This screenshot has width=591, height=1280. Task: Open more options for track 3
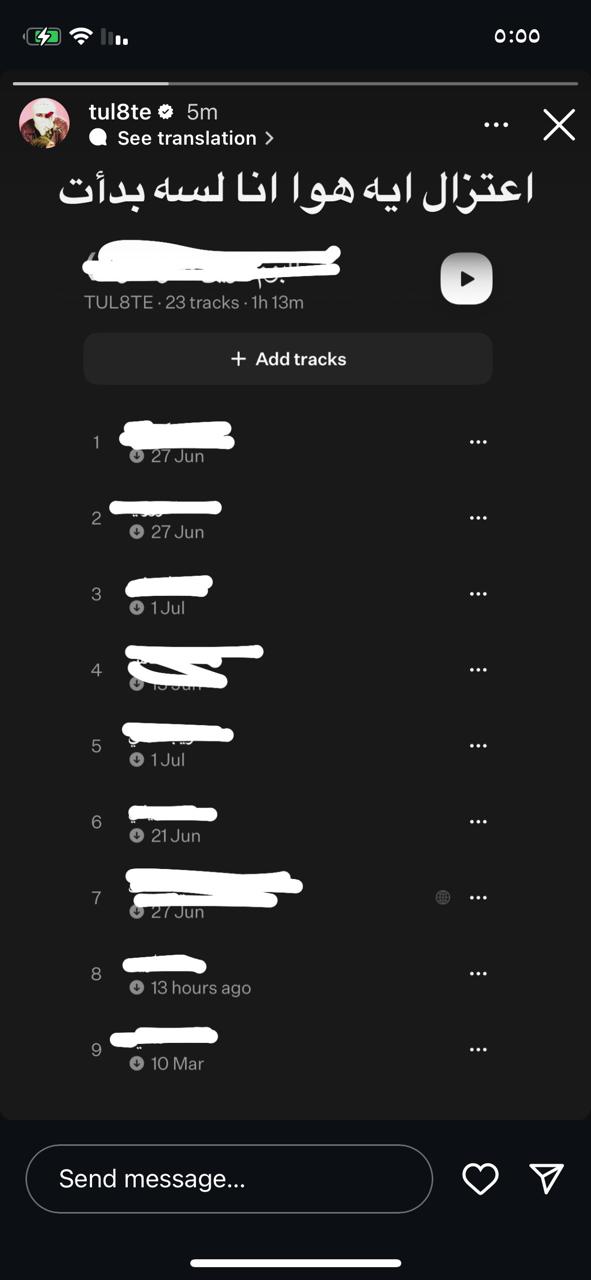(478, 594)
